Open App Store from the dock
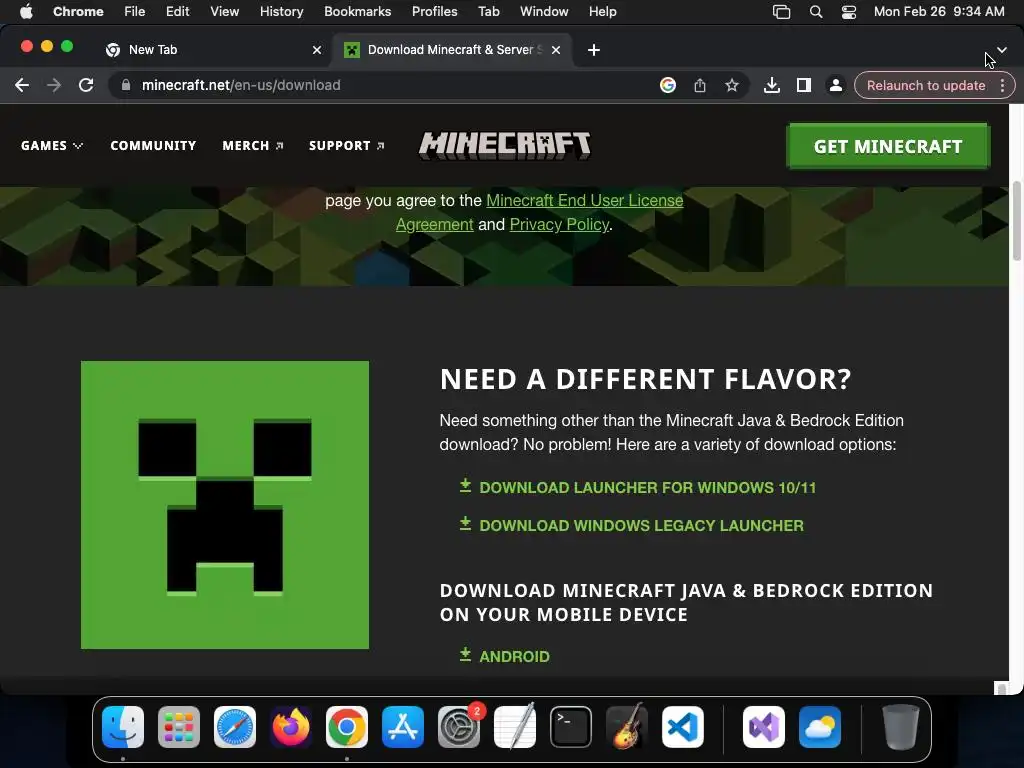This screenshot has height=768, width=1024. click(x=402, y=727)
